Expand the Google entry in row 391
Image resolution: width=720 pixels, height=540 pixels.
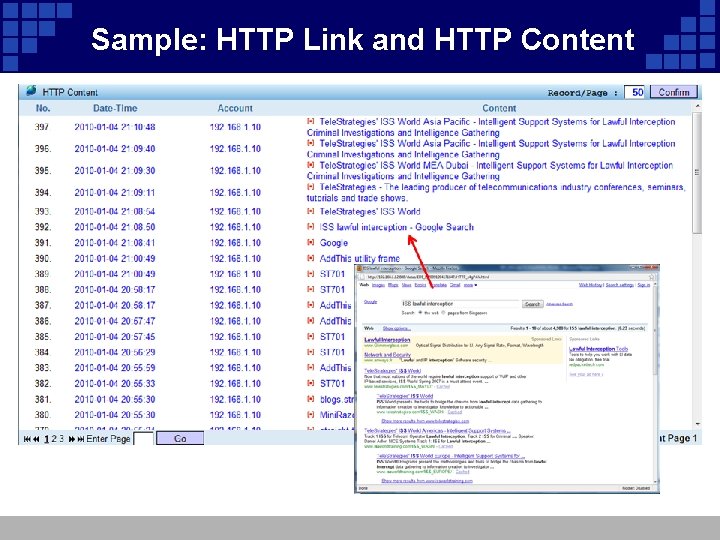tap(311, 242)
